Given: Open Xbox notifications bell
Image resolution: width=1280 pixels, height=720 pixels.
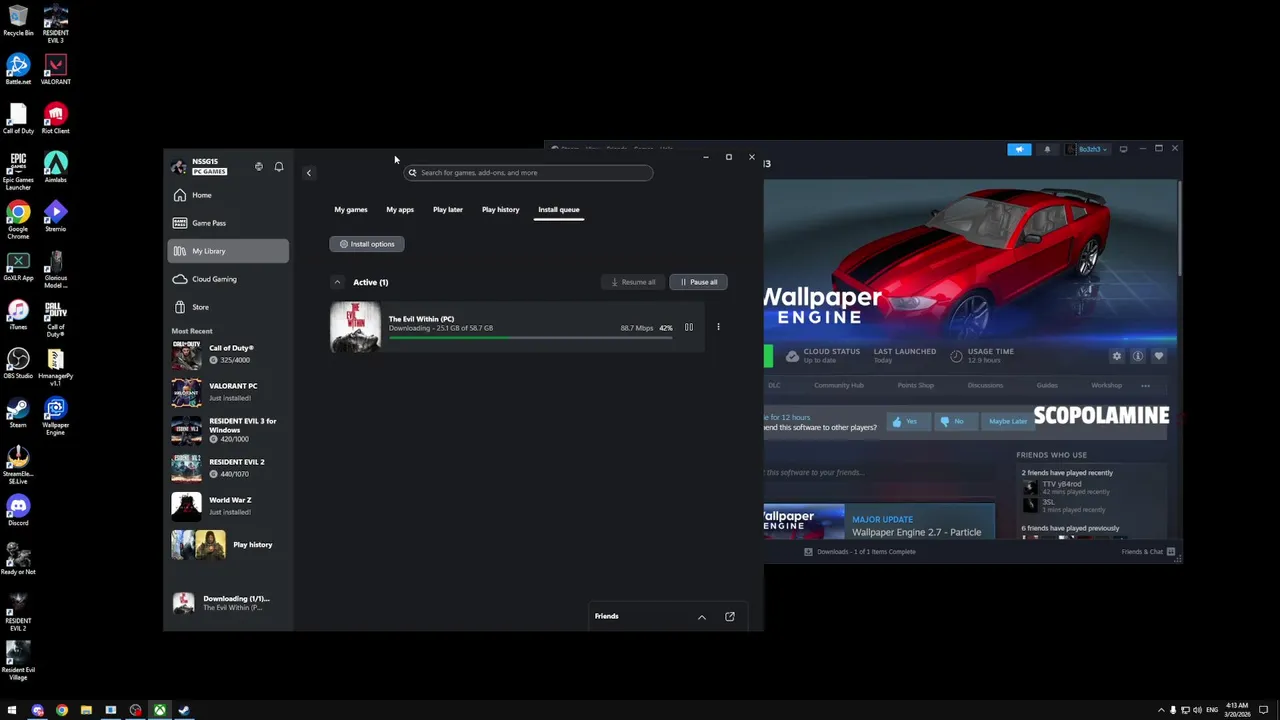Looking at the screenshot, I should click(x=279, y=166).
